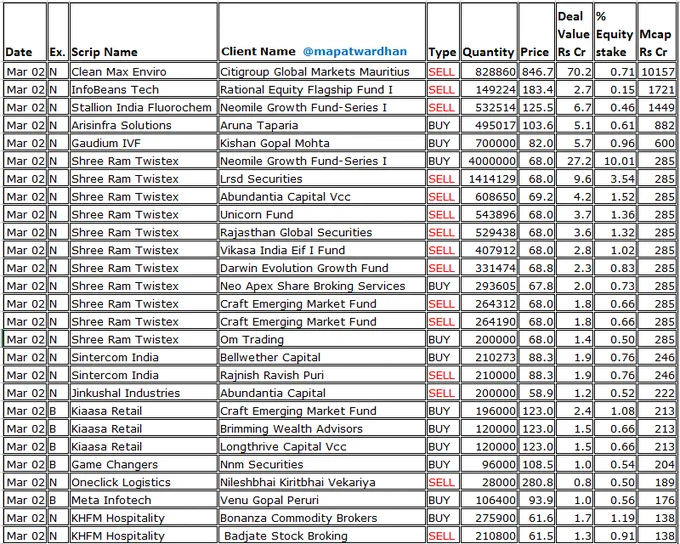The image size is (680, 544).
Task: Select Mcap value 1721 cell
Action: (x=657, y=89)
